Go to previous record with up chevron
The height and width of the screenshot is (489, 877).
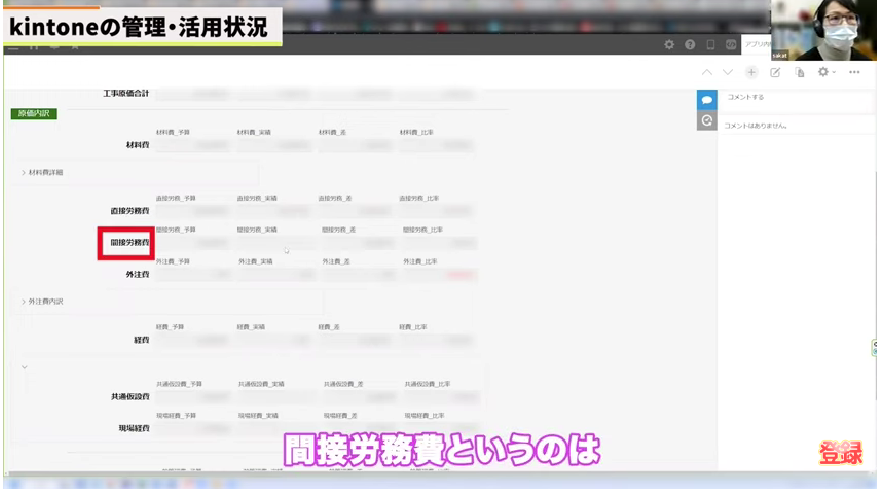pos(707,72)
